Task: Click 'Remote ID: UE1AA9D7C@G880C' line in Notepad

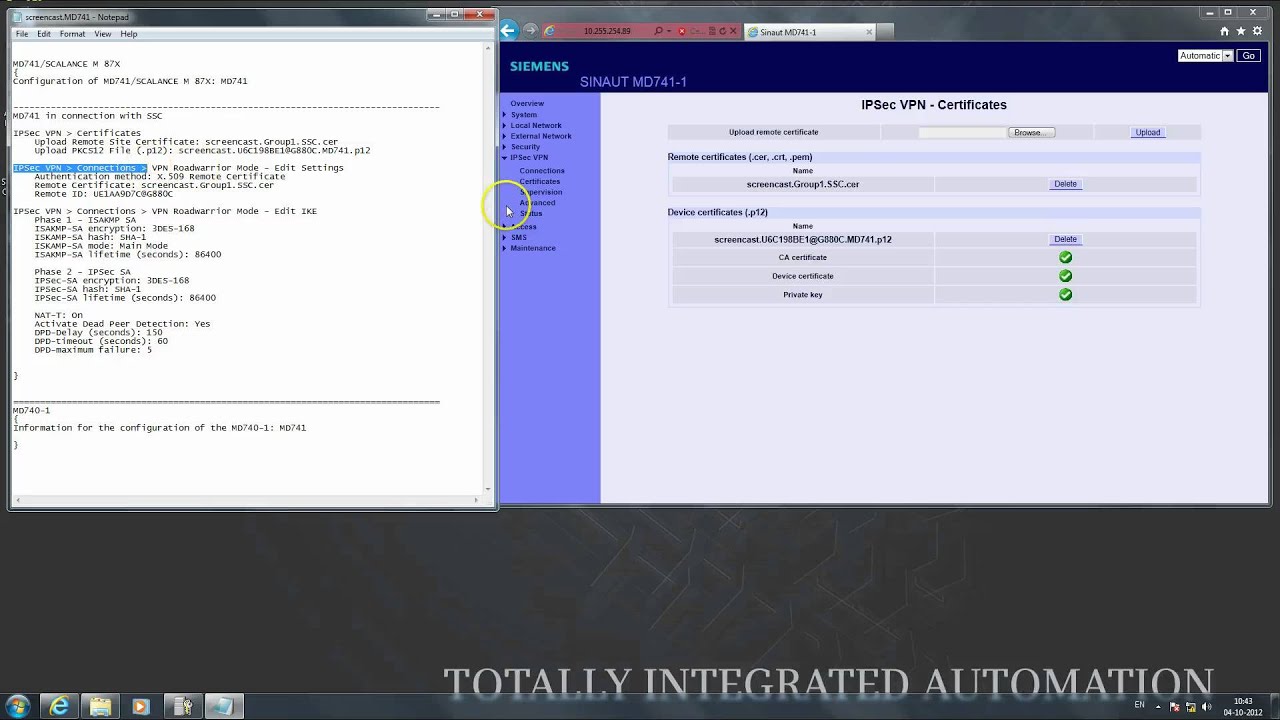Action: (103, 194)
